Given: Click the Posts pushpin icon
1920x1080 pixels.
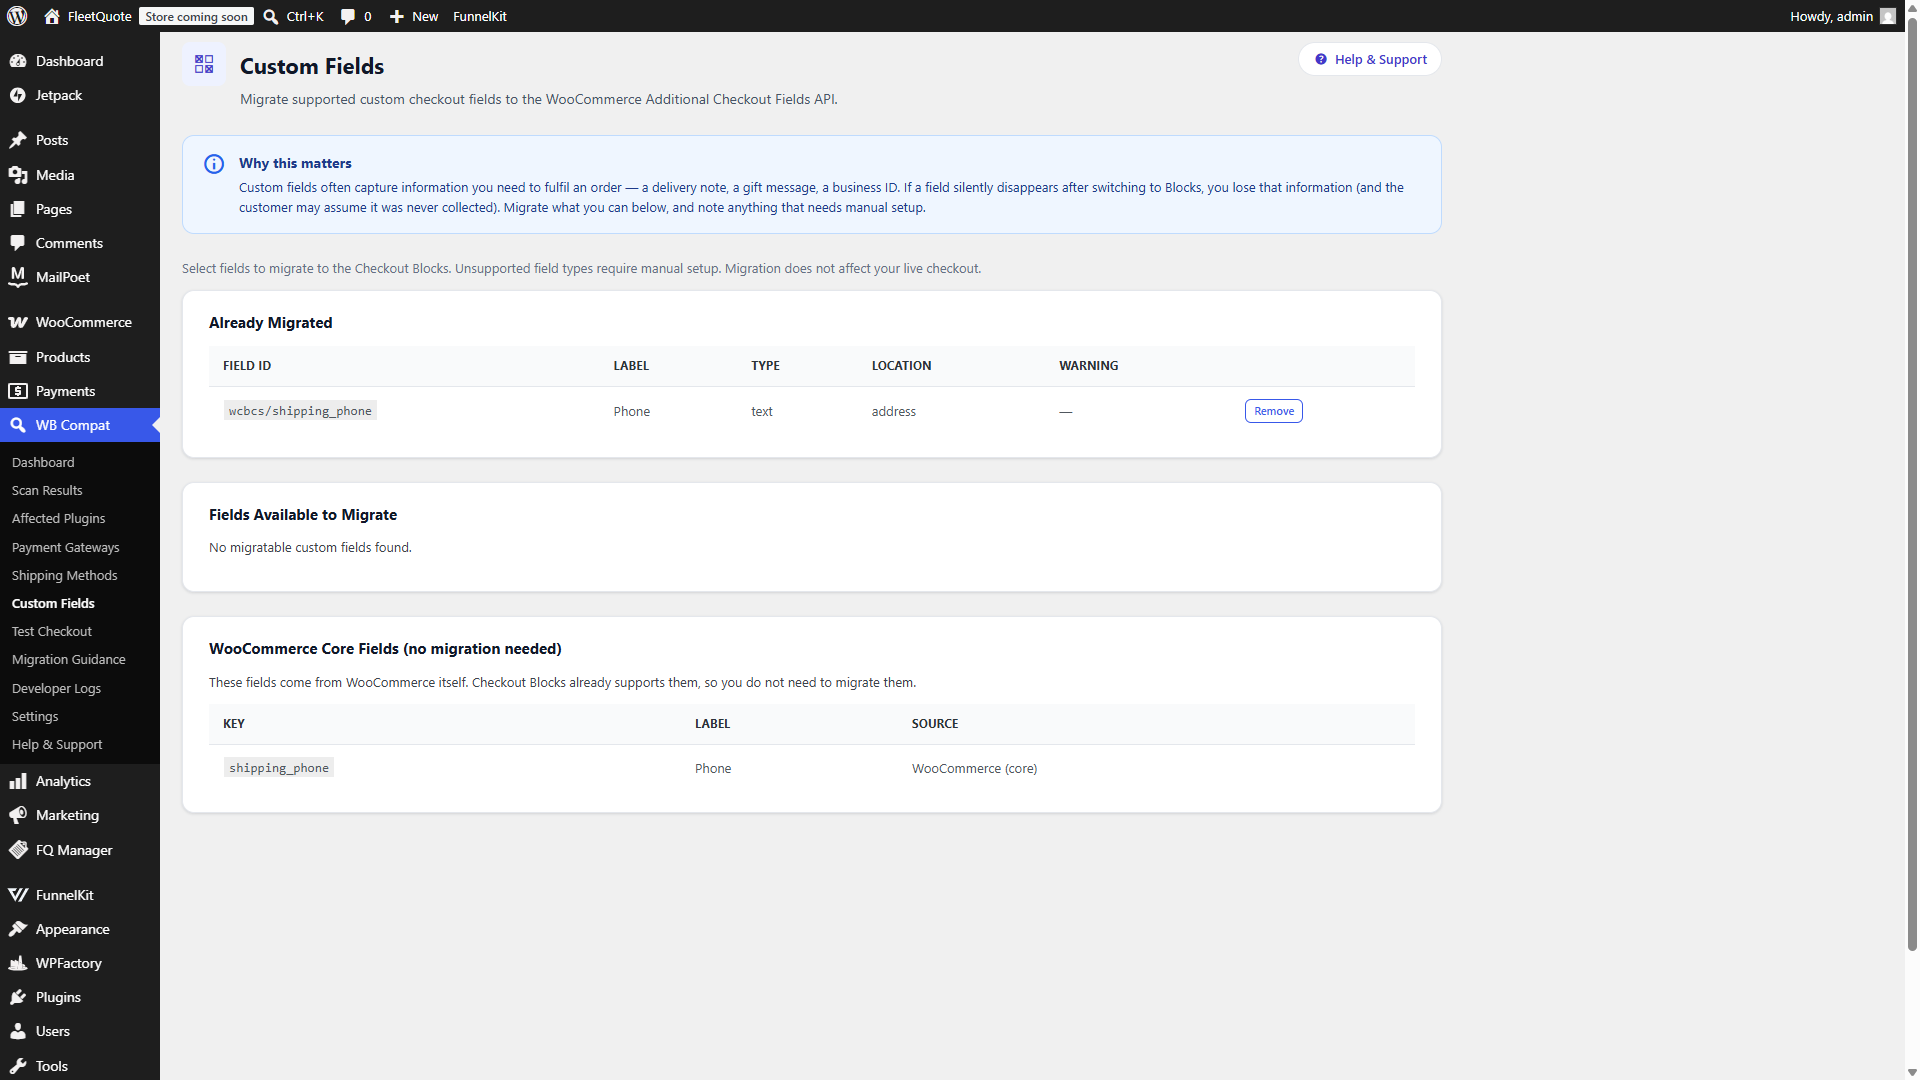Looking at the screenshot, I should tap(18, 140).
